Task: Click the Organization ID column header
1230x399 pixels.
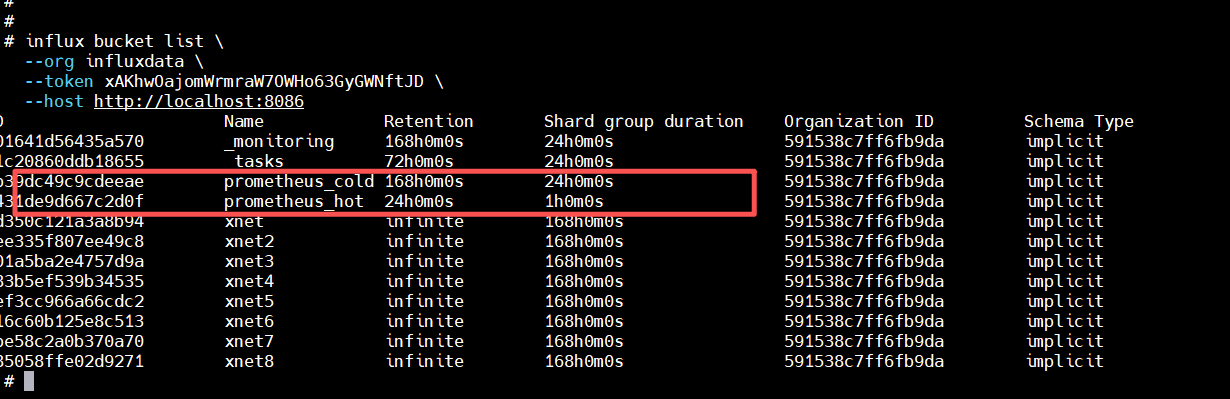Action: [x=859, y=122]
